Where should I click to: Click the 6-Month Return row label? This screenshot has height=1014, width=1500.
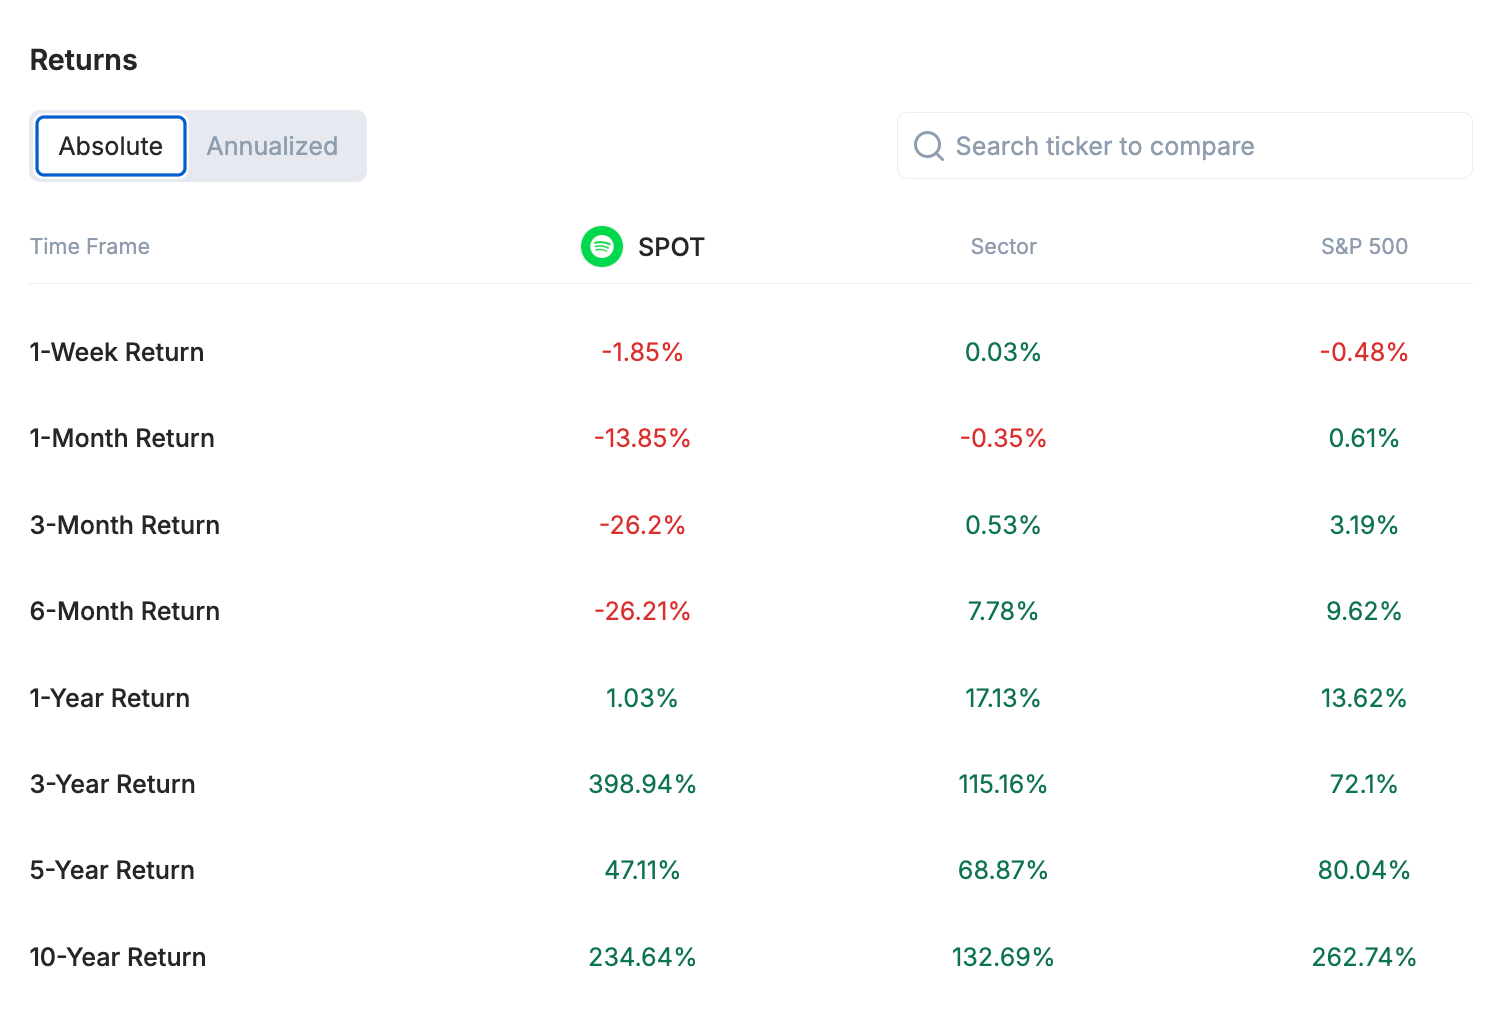point(125,611)
